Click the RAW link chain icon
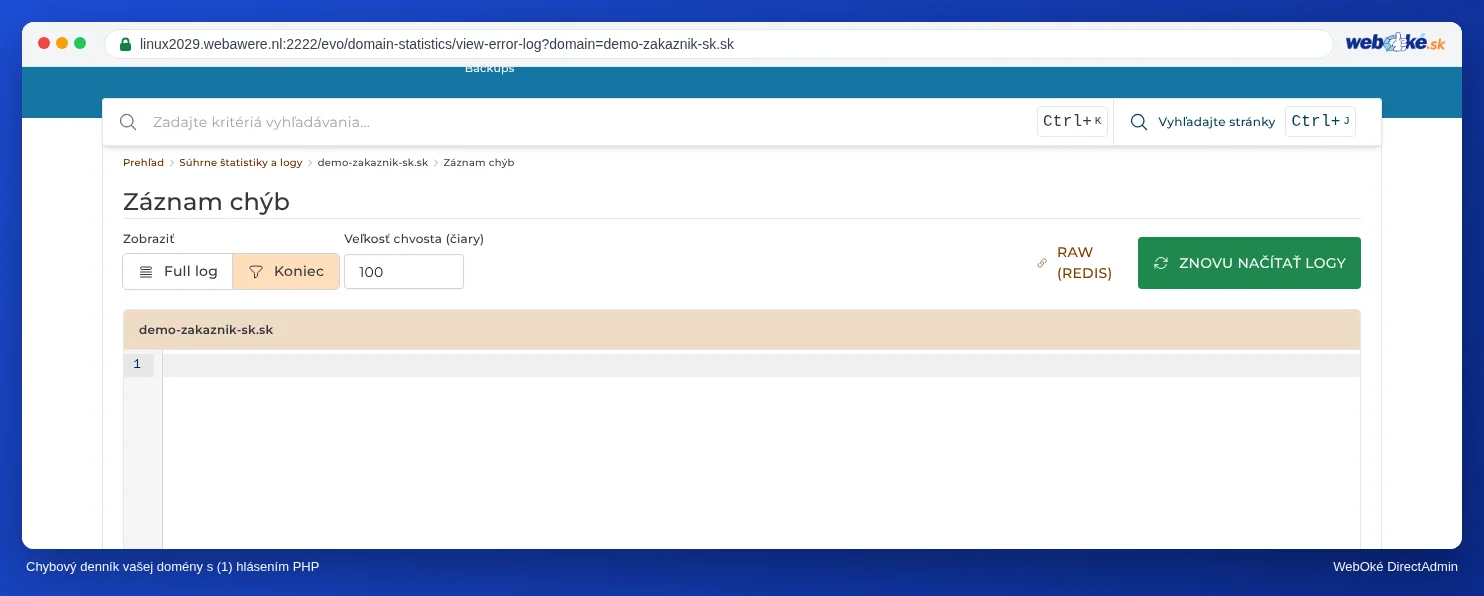 (x=1042, y=263)
